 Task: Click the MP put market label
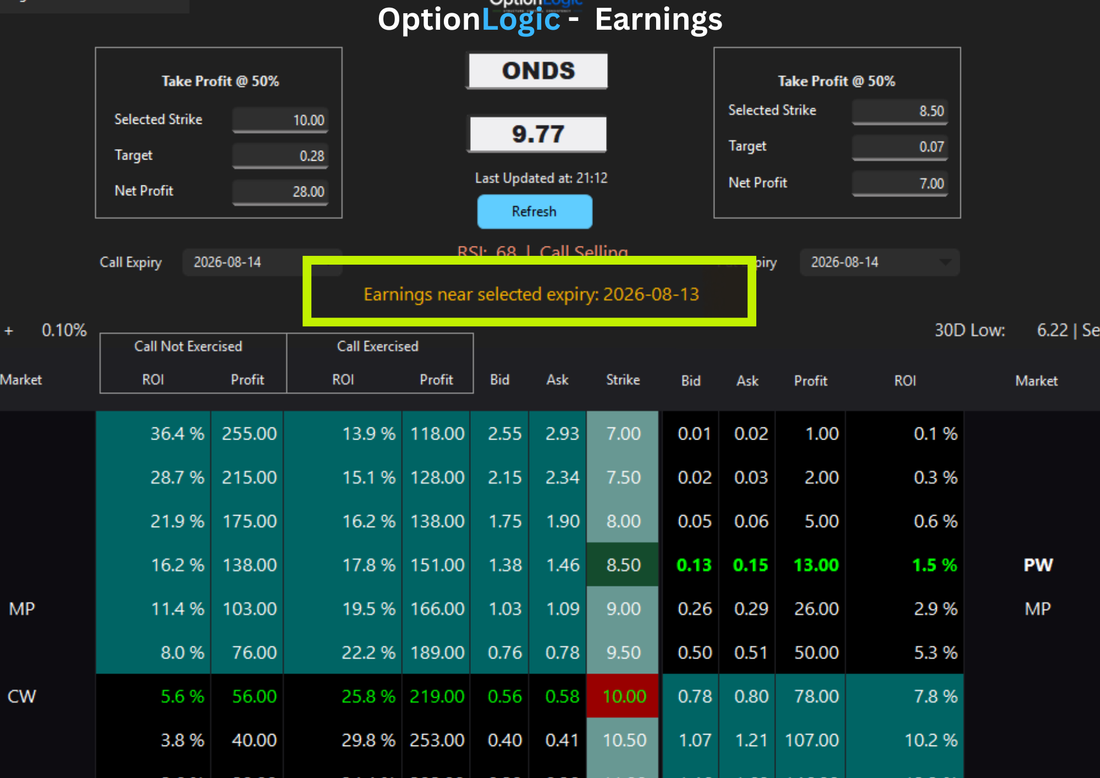(x=1038, y=608)
